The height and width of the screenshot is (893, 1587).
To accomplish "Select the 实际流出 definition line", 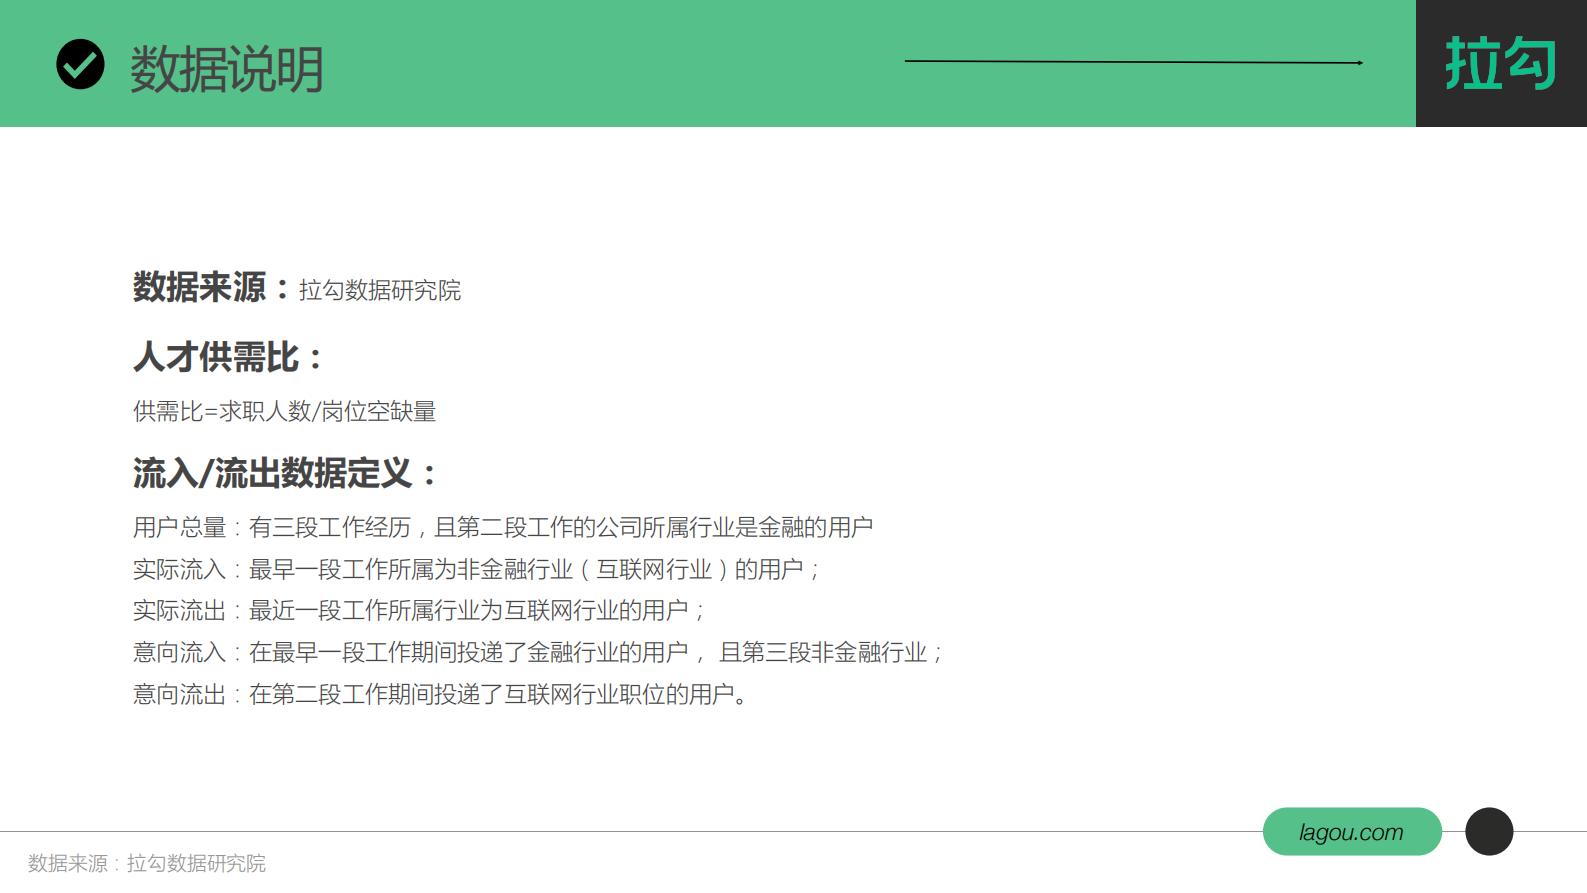I will (418, 611).
